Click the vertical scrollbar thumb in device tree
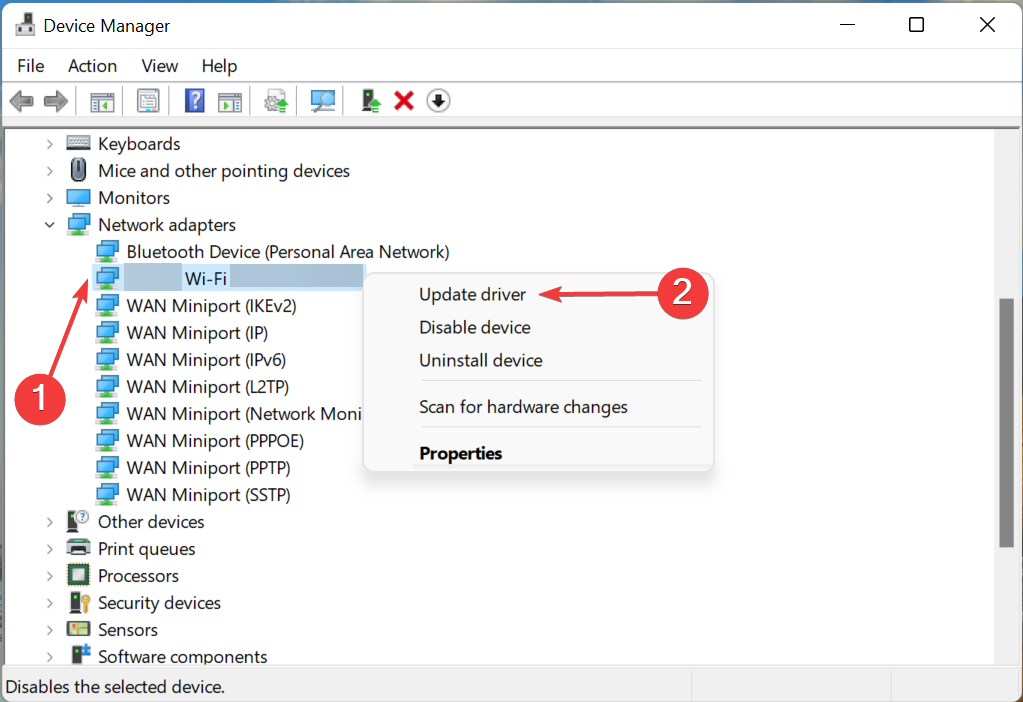The width and height of the screenshot is (1023, 702). click(x=1006, y=423)
